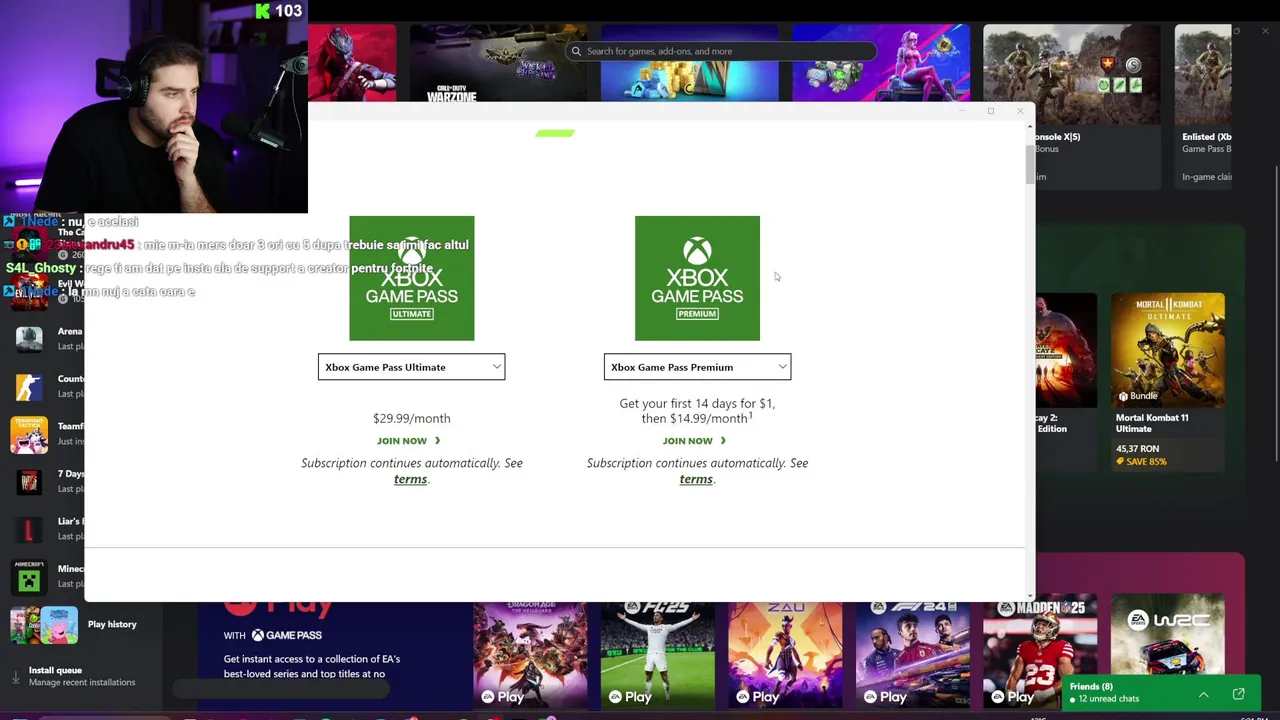Click the $29.99/month price text
Viewport: 1280px width, 720px height.
[x=411, y=418]
